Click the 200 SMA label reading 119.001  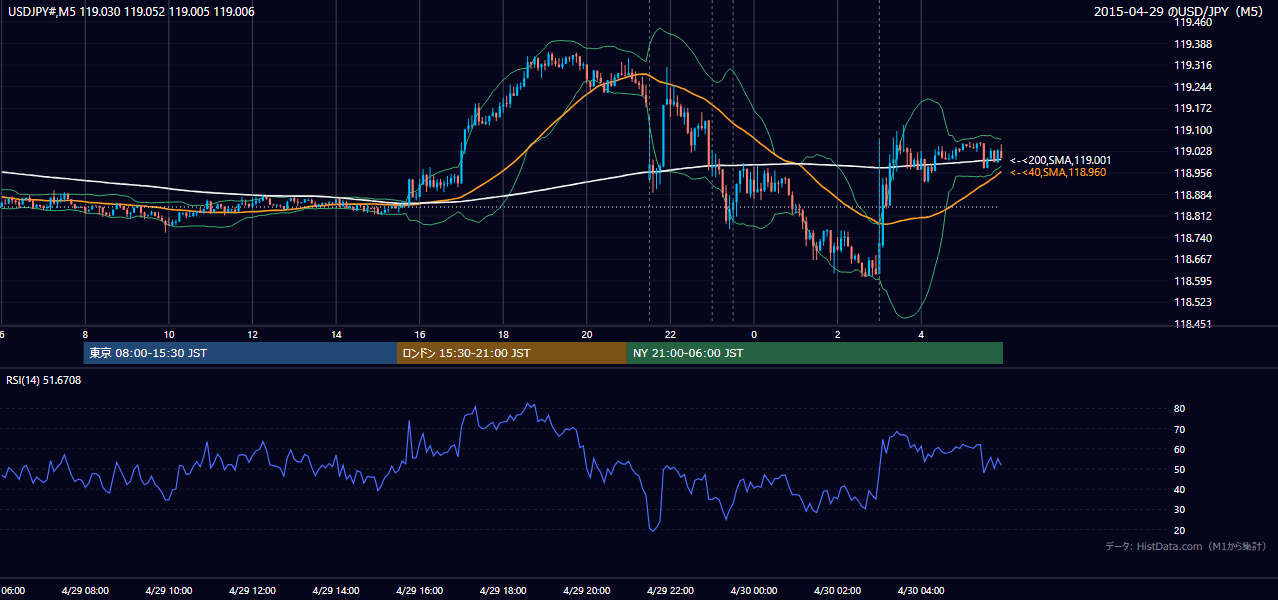pos(1060,160)
